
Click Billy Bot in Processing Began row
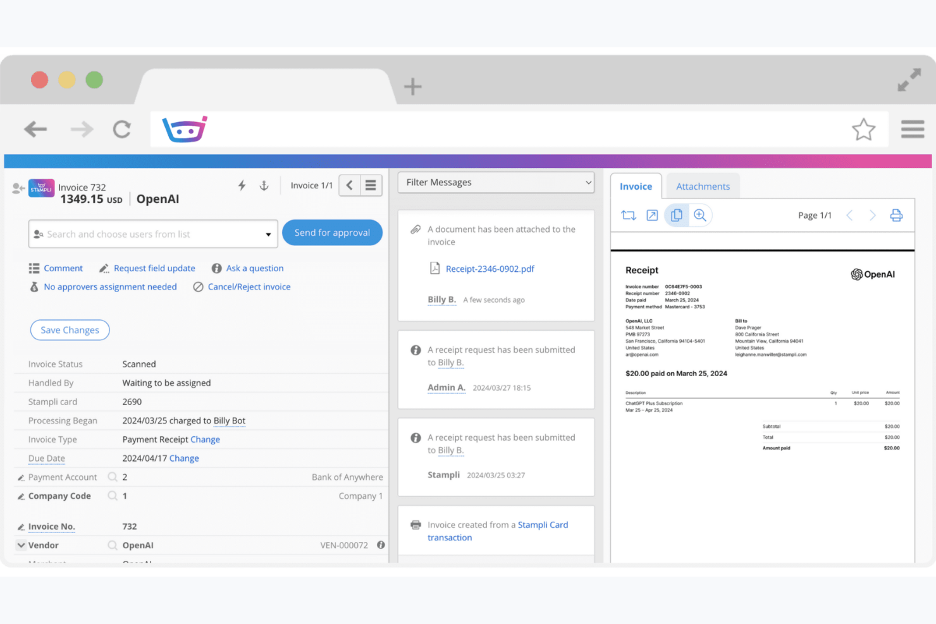(229, 420)
